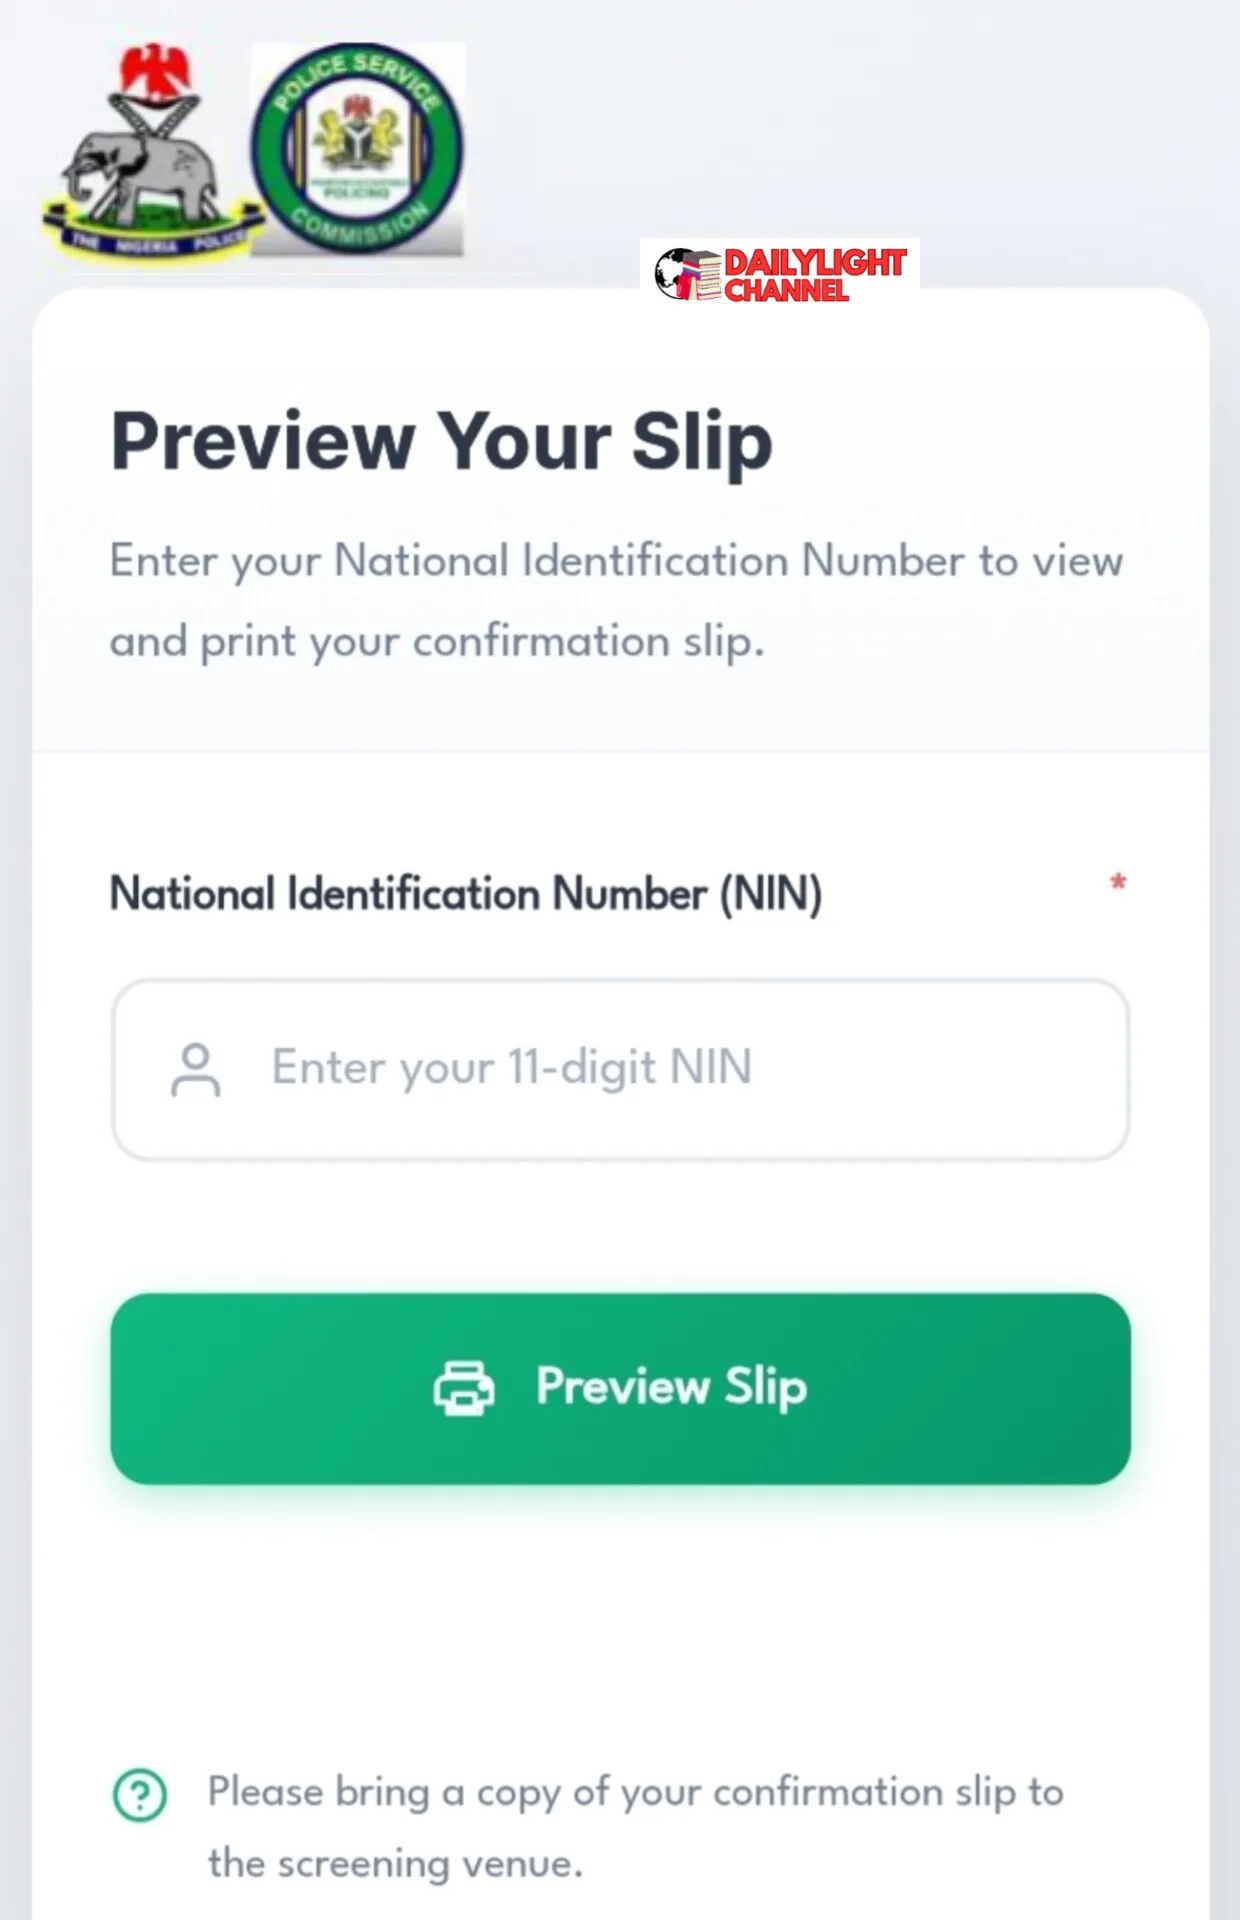Viewport: 1240px width, 1920px height.
Task: Click the 'Enter your 11-digit NIN' placeholder text
Action: (x=511, y=1067)
